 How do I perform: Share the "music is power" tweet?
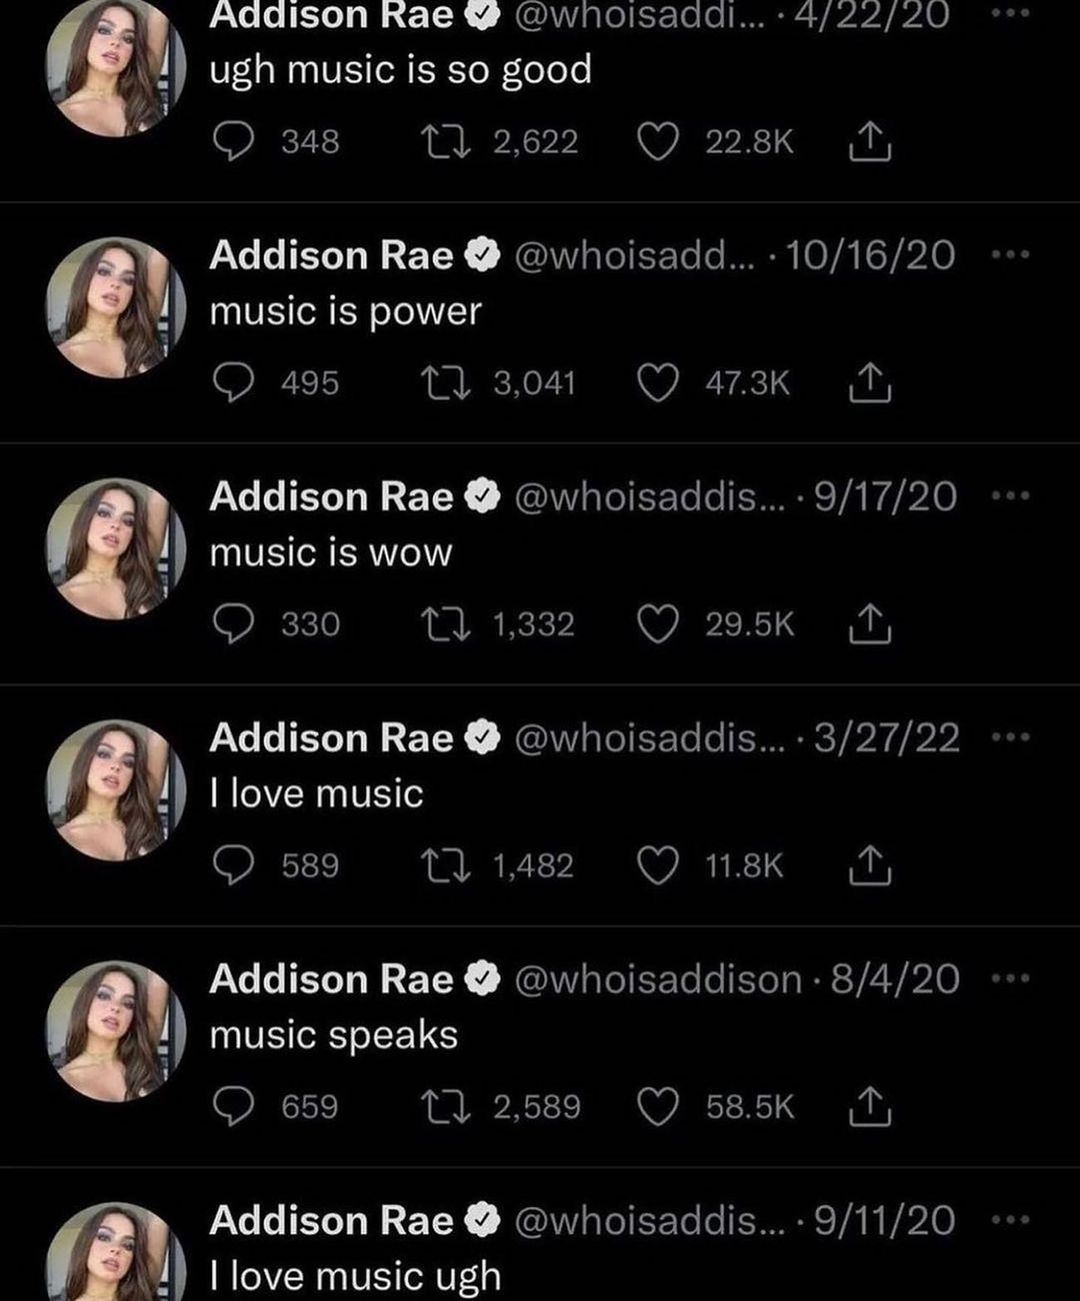point(869,384)
